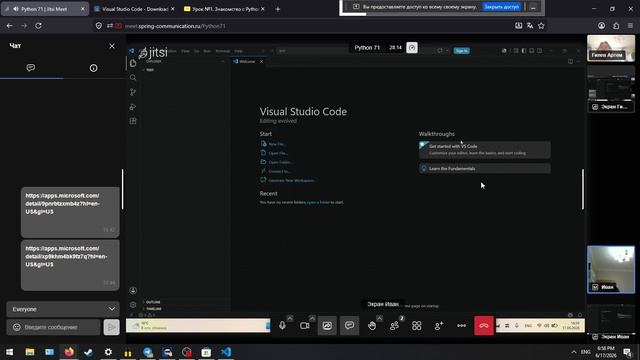This screenshot has width=640, height=360.
Task: Switch to Python 71 Jitsi Meet browser tab
Action: (x=44, y=9)
